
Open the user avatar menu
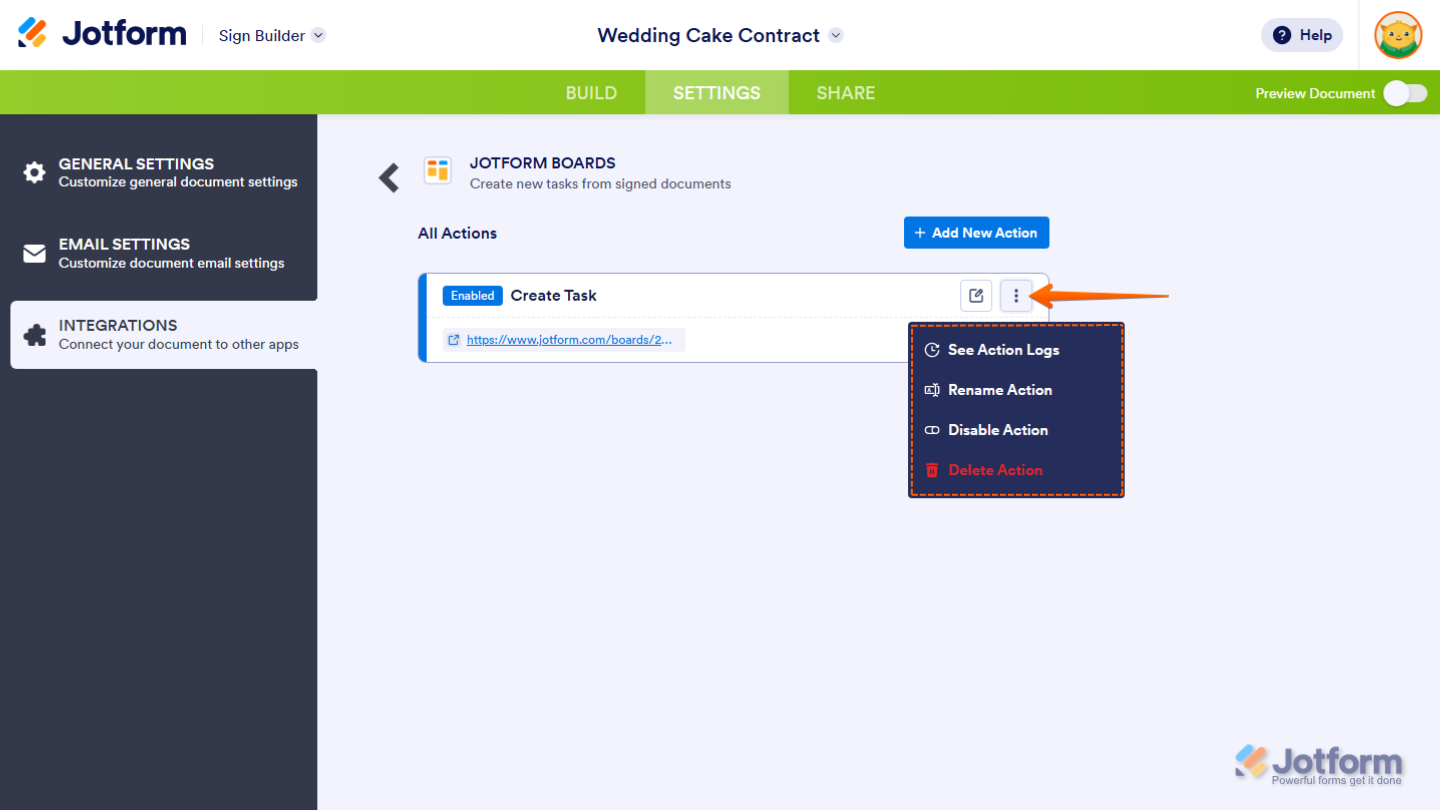(x=1398, y=35)
